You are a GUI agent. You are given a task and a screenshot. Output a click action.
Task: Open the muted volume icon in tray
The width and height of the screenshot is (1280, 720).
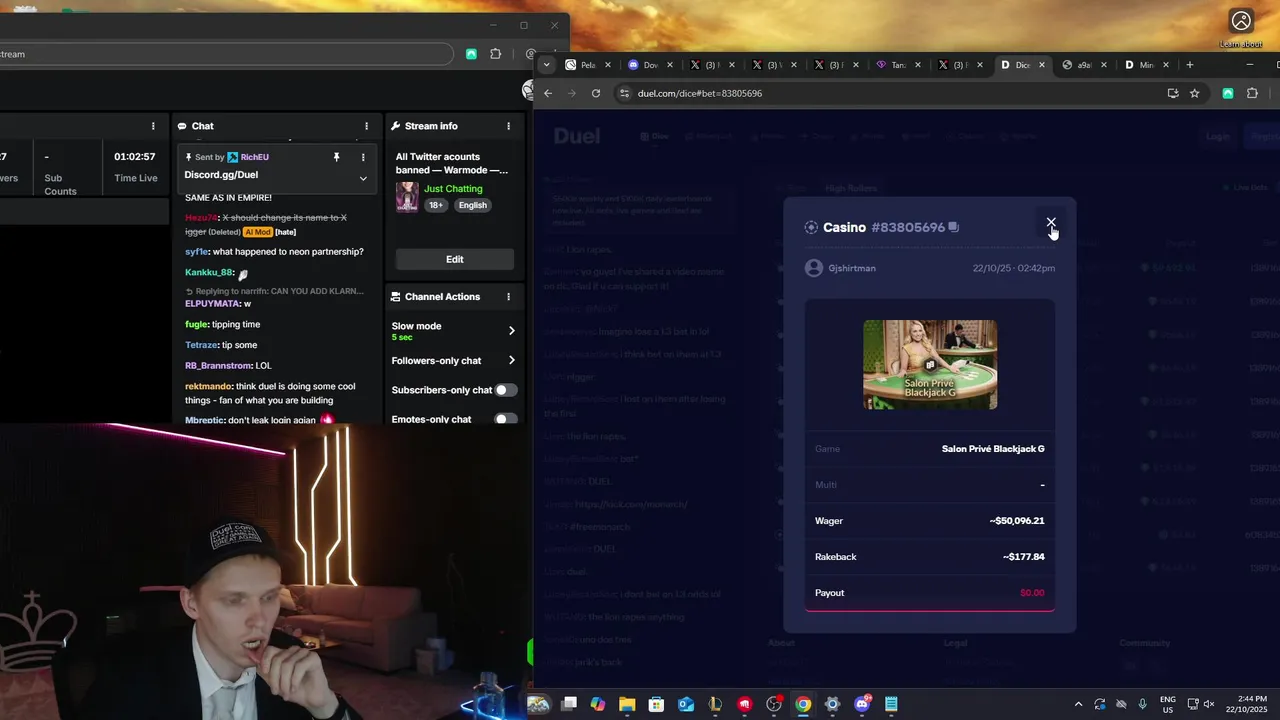pos(1209,704)
